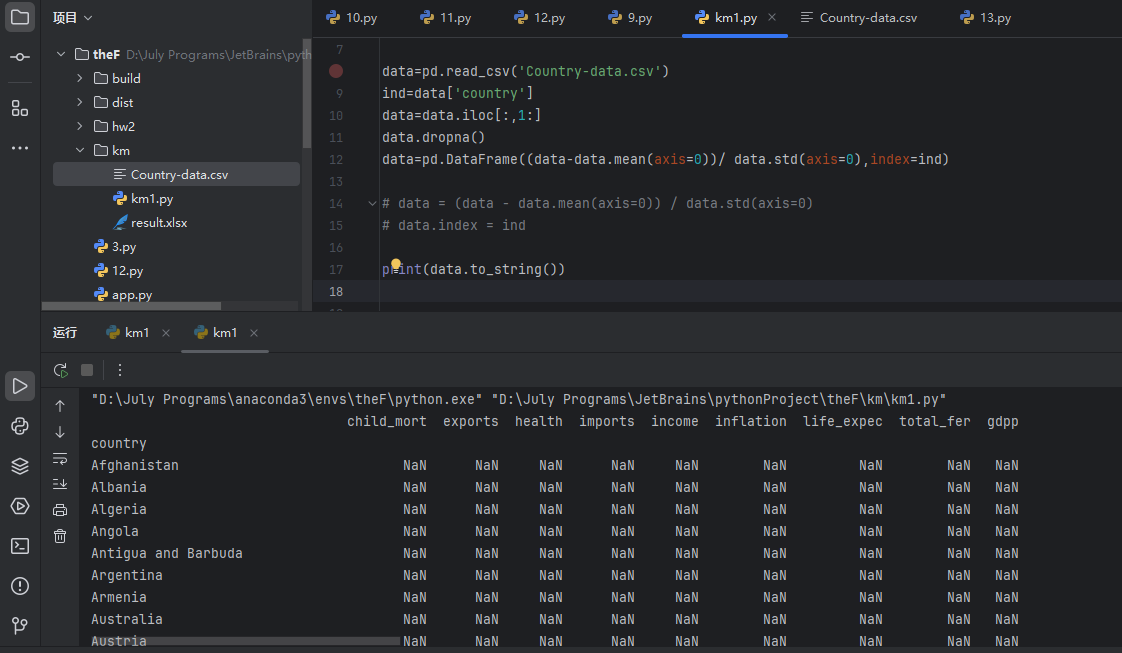
Task: Click the console horizontal scrollbar
Action: point(245,642)
